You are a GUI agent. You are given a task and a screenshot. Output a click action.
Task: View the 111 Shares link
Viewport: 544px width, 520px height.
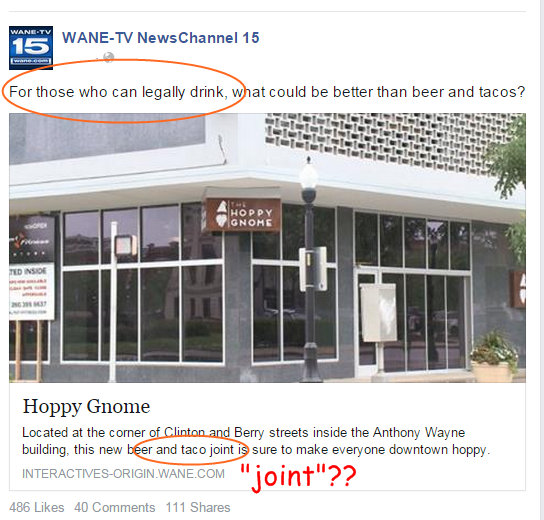198,507
